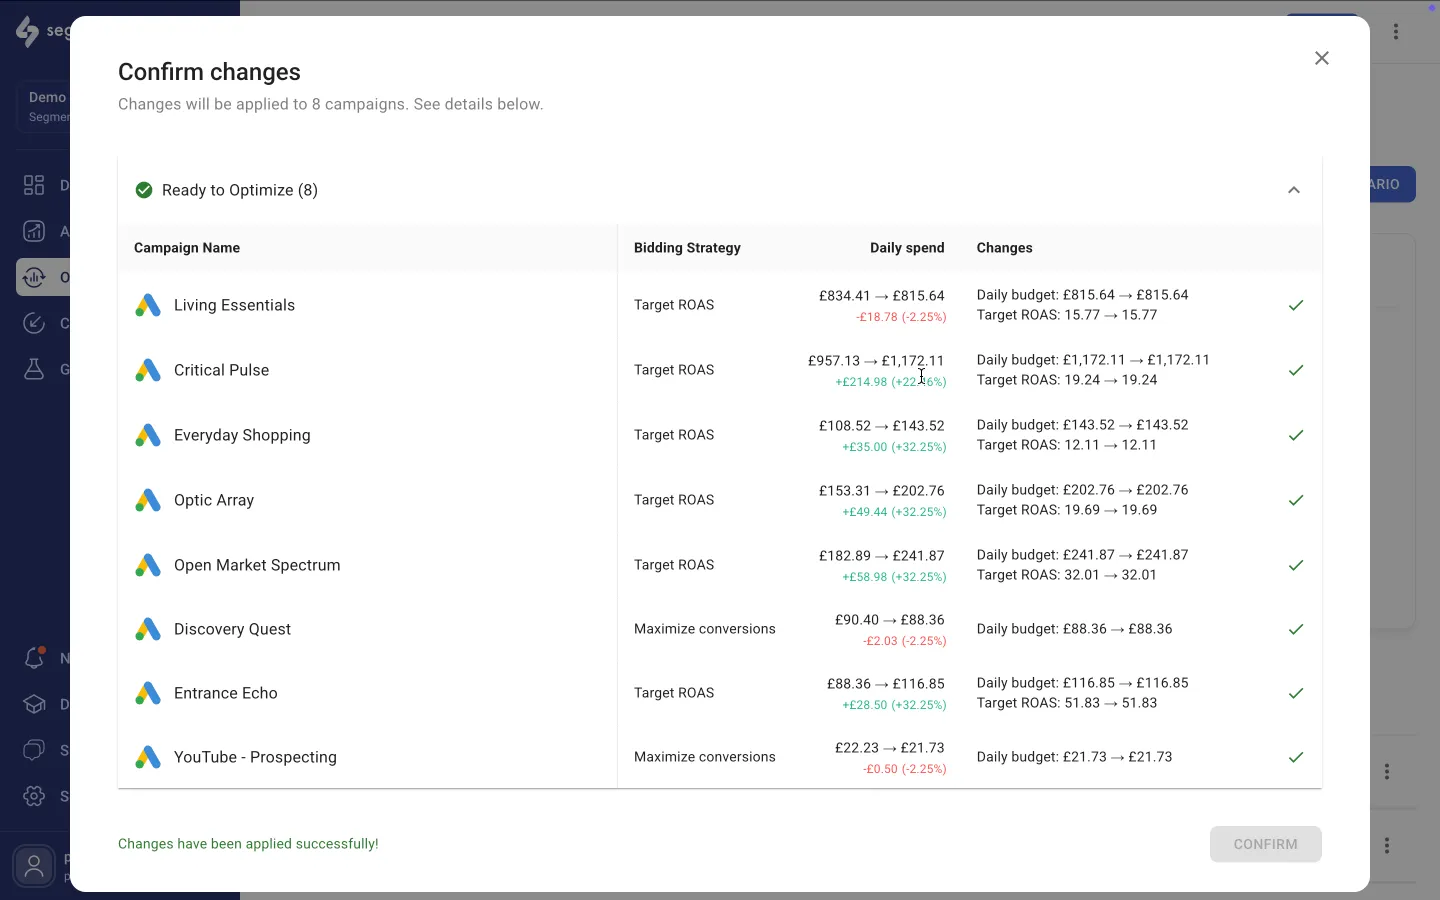Image resolution: width=1440 pixels, height=900 pixels.
Task: Close the Confirm changes dialog
Action: 1322,58
